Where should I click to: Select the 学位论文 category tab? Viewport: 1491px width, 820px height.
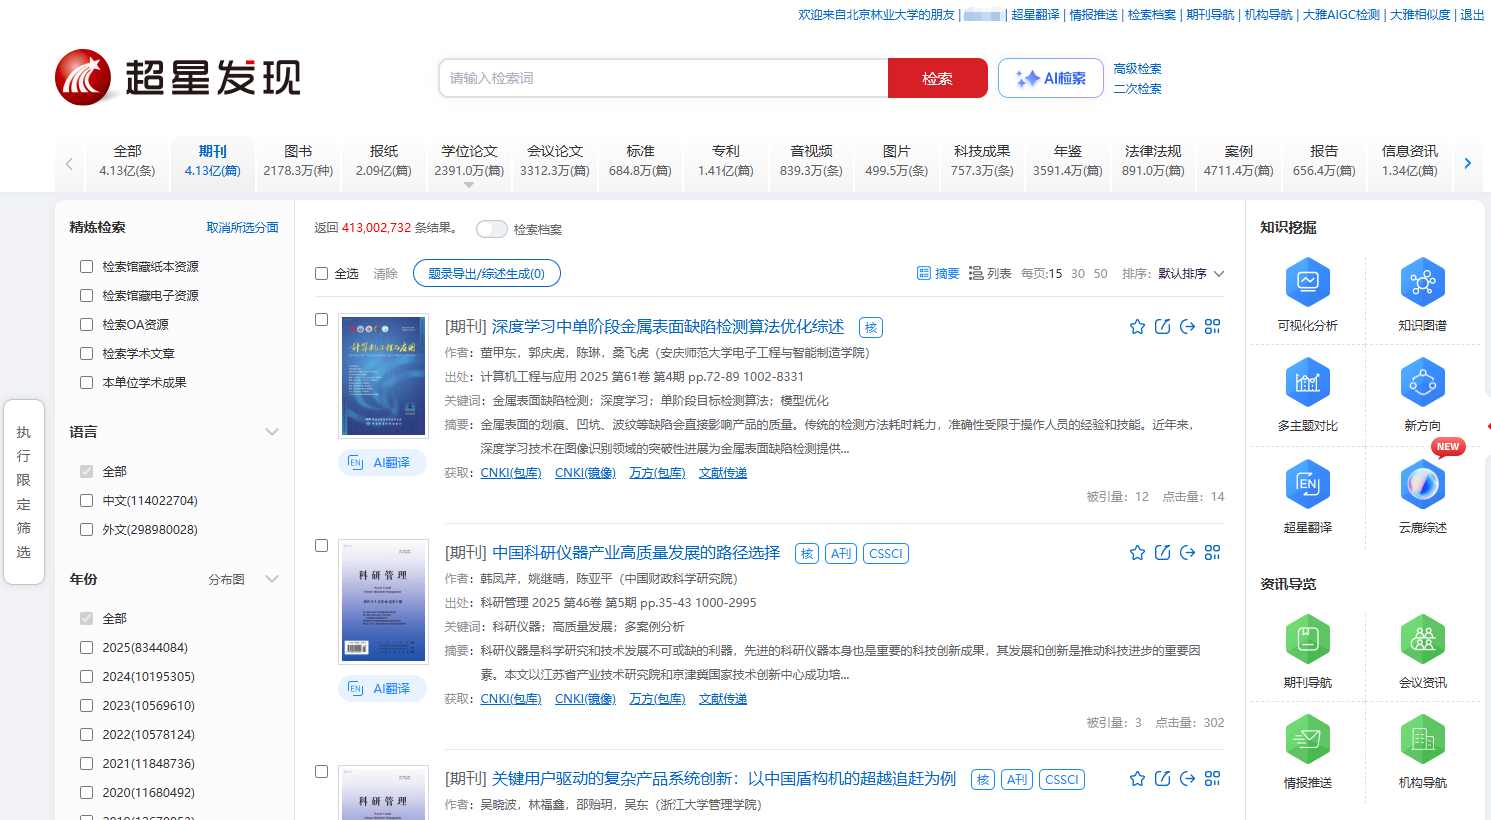click(x=469, y=161)
